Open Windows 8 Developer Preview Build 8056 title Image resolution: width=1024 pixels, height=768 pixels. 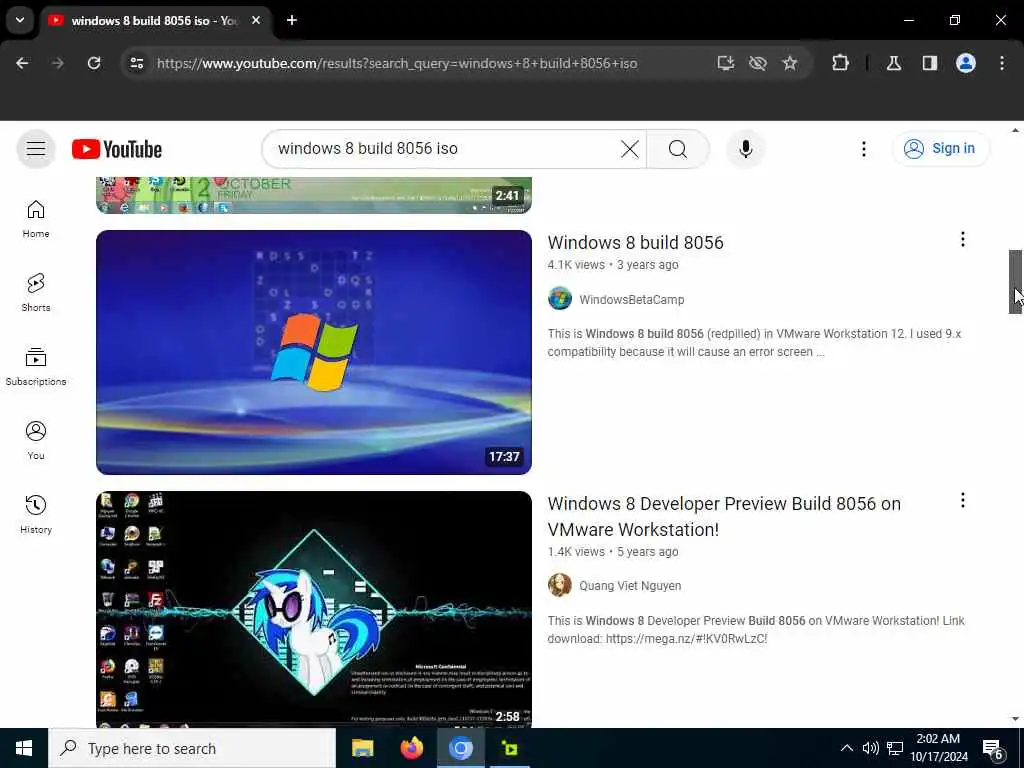click(x=724, y=517)
